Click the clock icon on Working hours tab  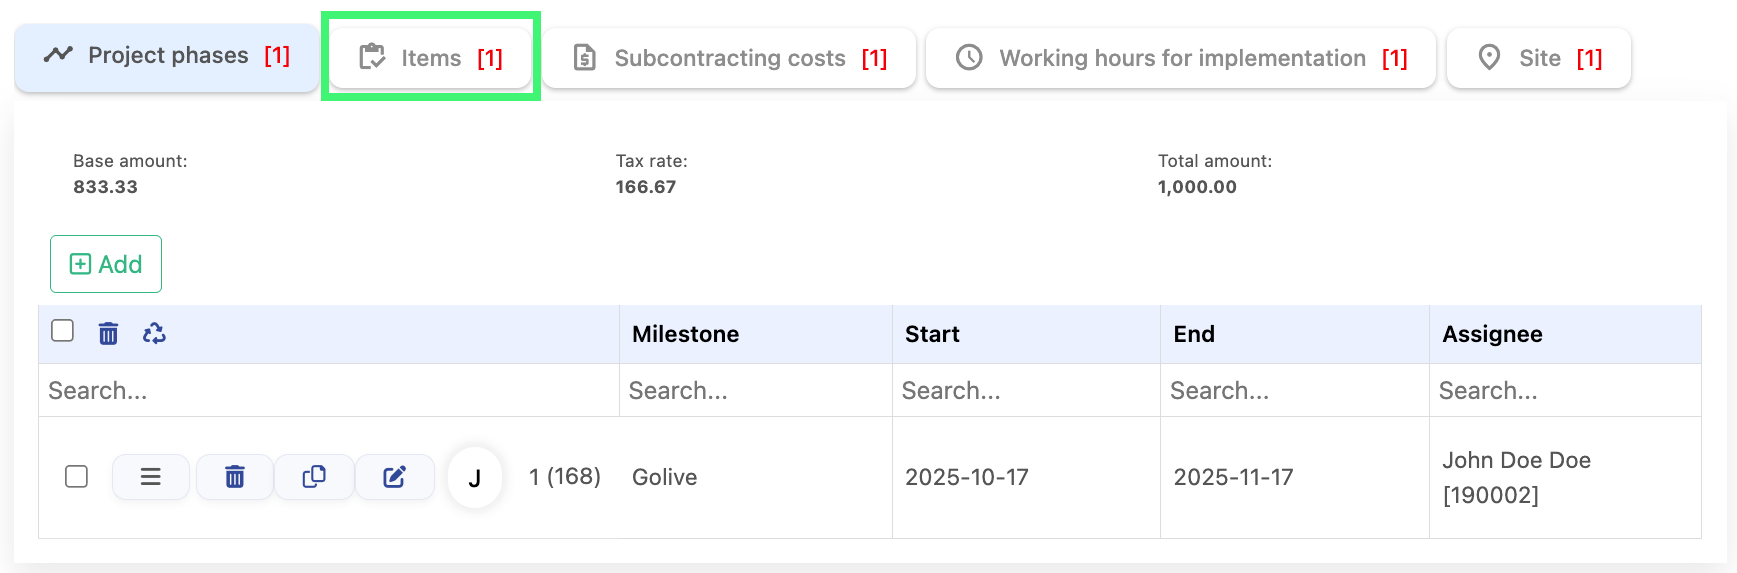(x=969, y=58)
